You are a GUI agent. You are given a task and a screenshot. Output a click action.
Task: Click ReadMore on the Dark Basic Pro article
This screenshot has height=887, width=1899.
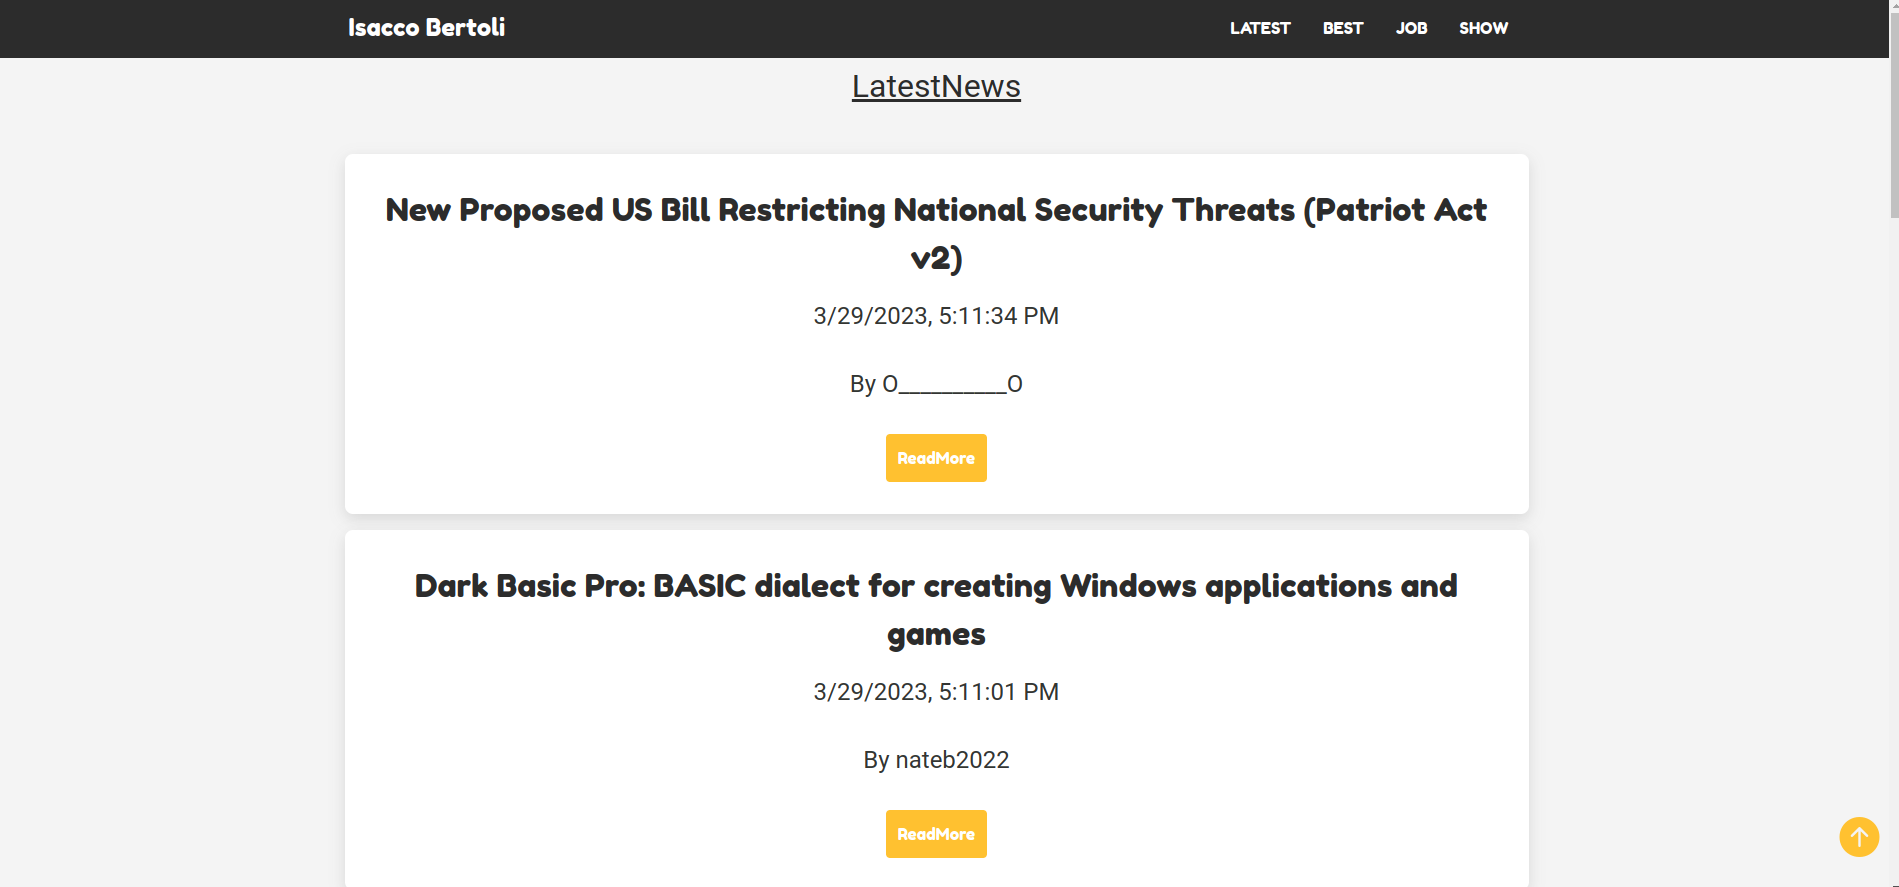tap(936, 834)
